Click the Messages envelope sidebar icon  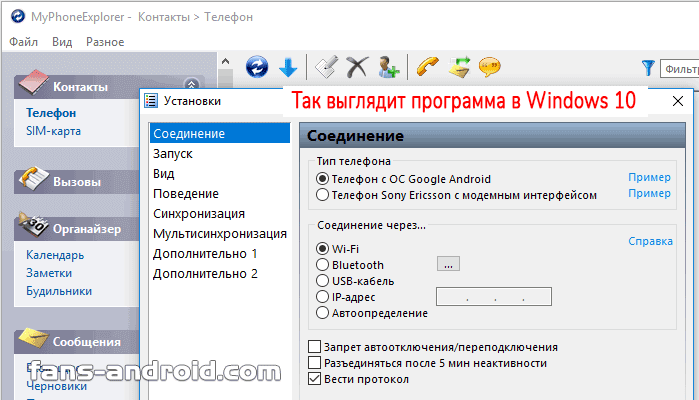point(33,338)
